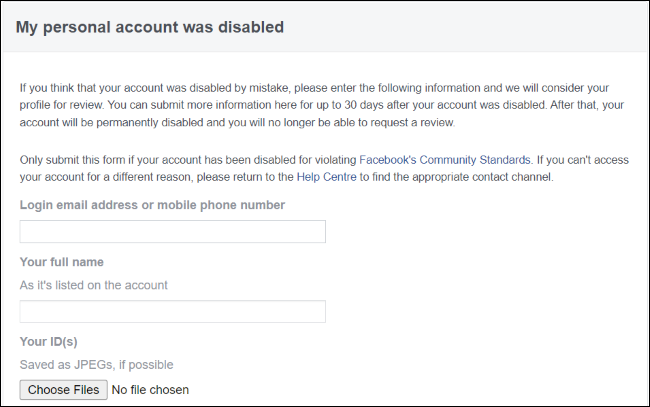Screen dimensions: 650x407
Task: Click the 'Your full name' label
Action: coord(61,262)
